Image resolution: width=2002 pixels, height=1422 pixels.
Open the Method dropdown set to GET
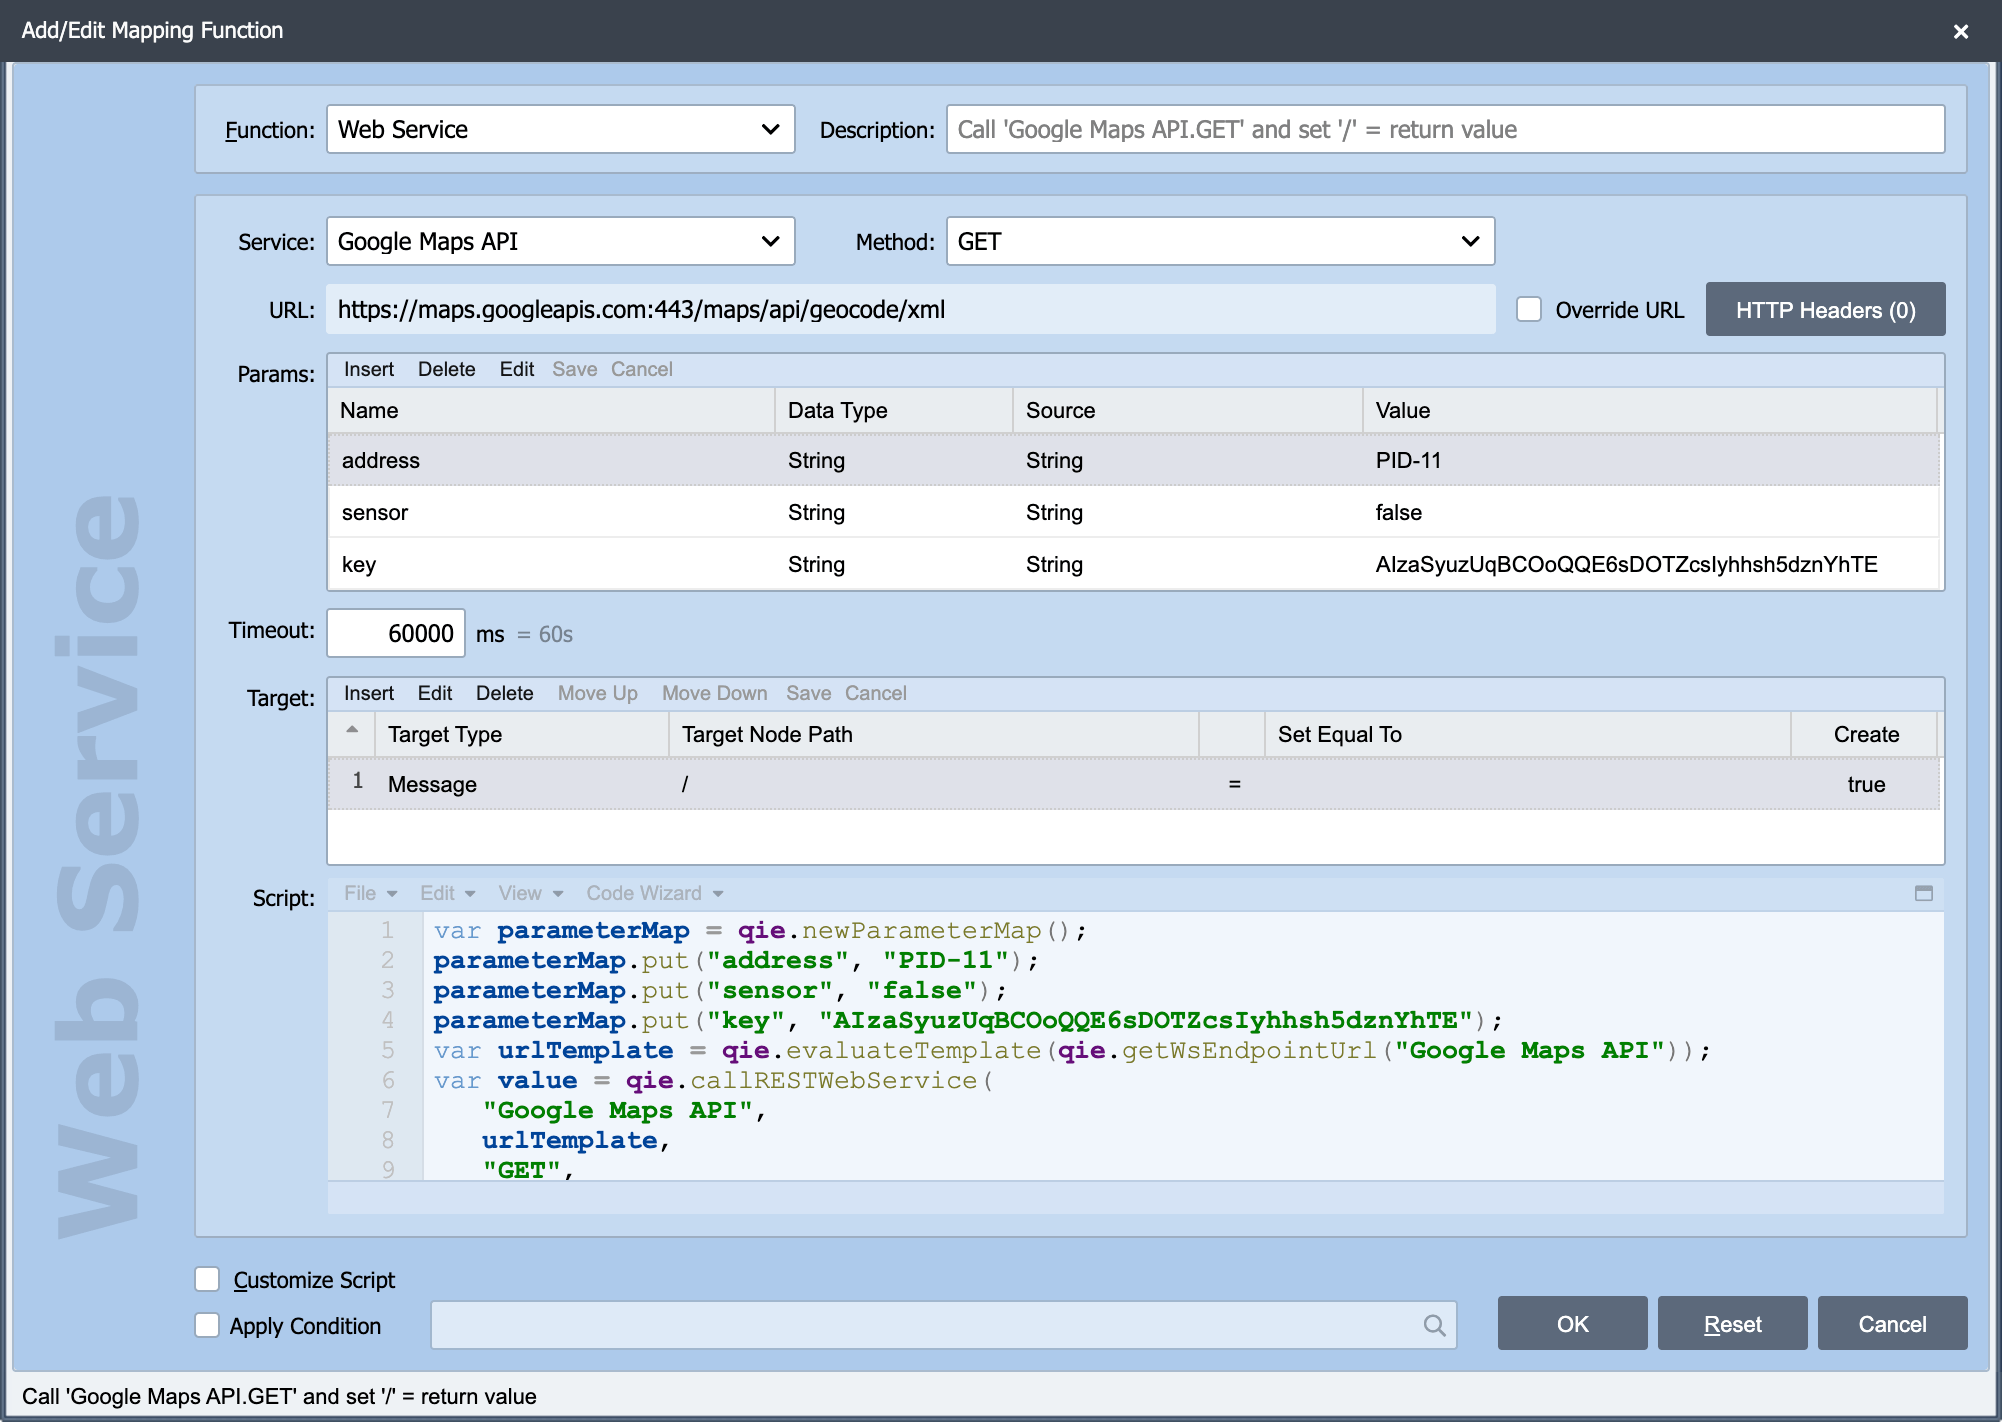[1220, 241]
